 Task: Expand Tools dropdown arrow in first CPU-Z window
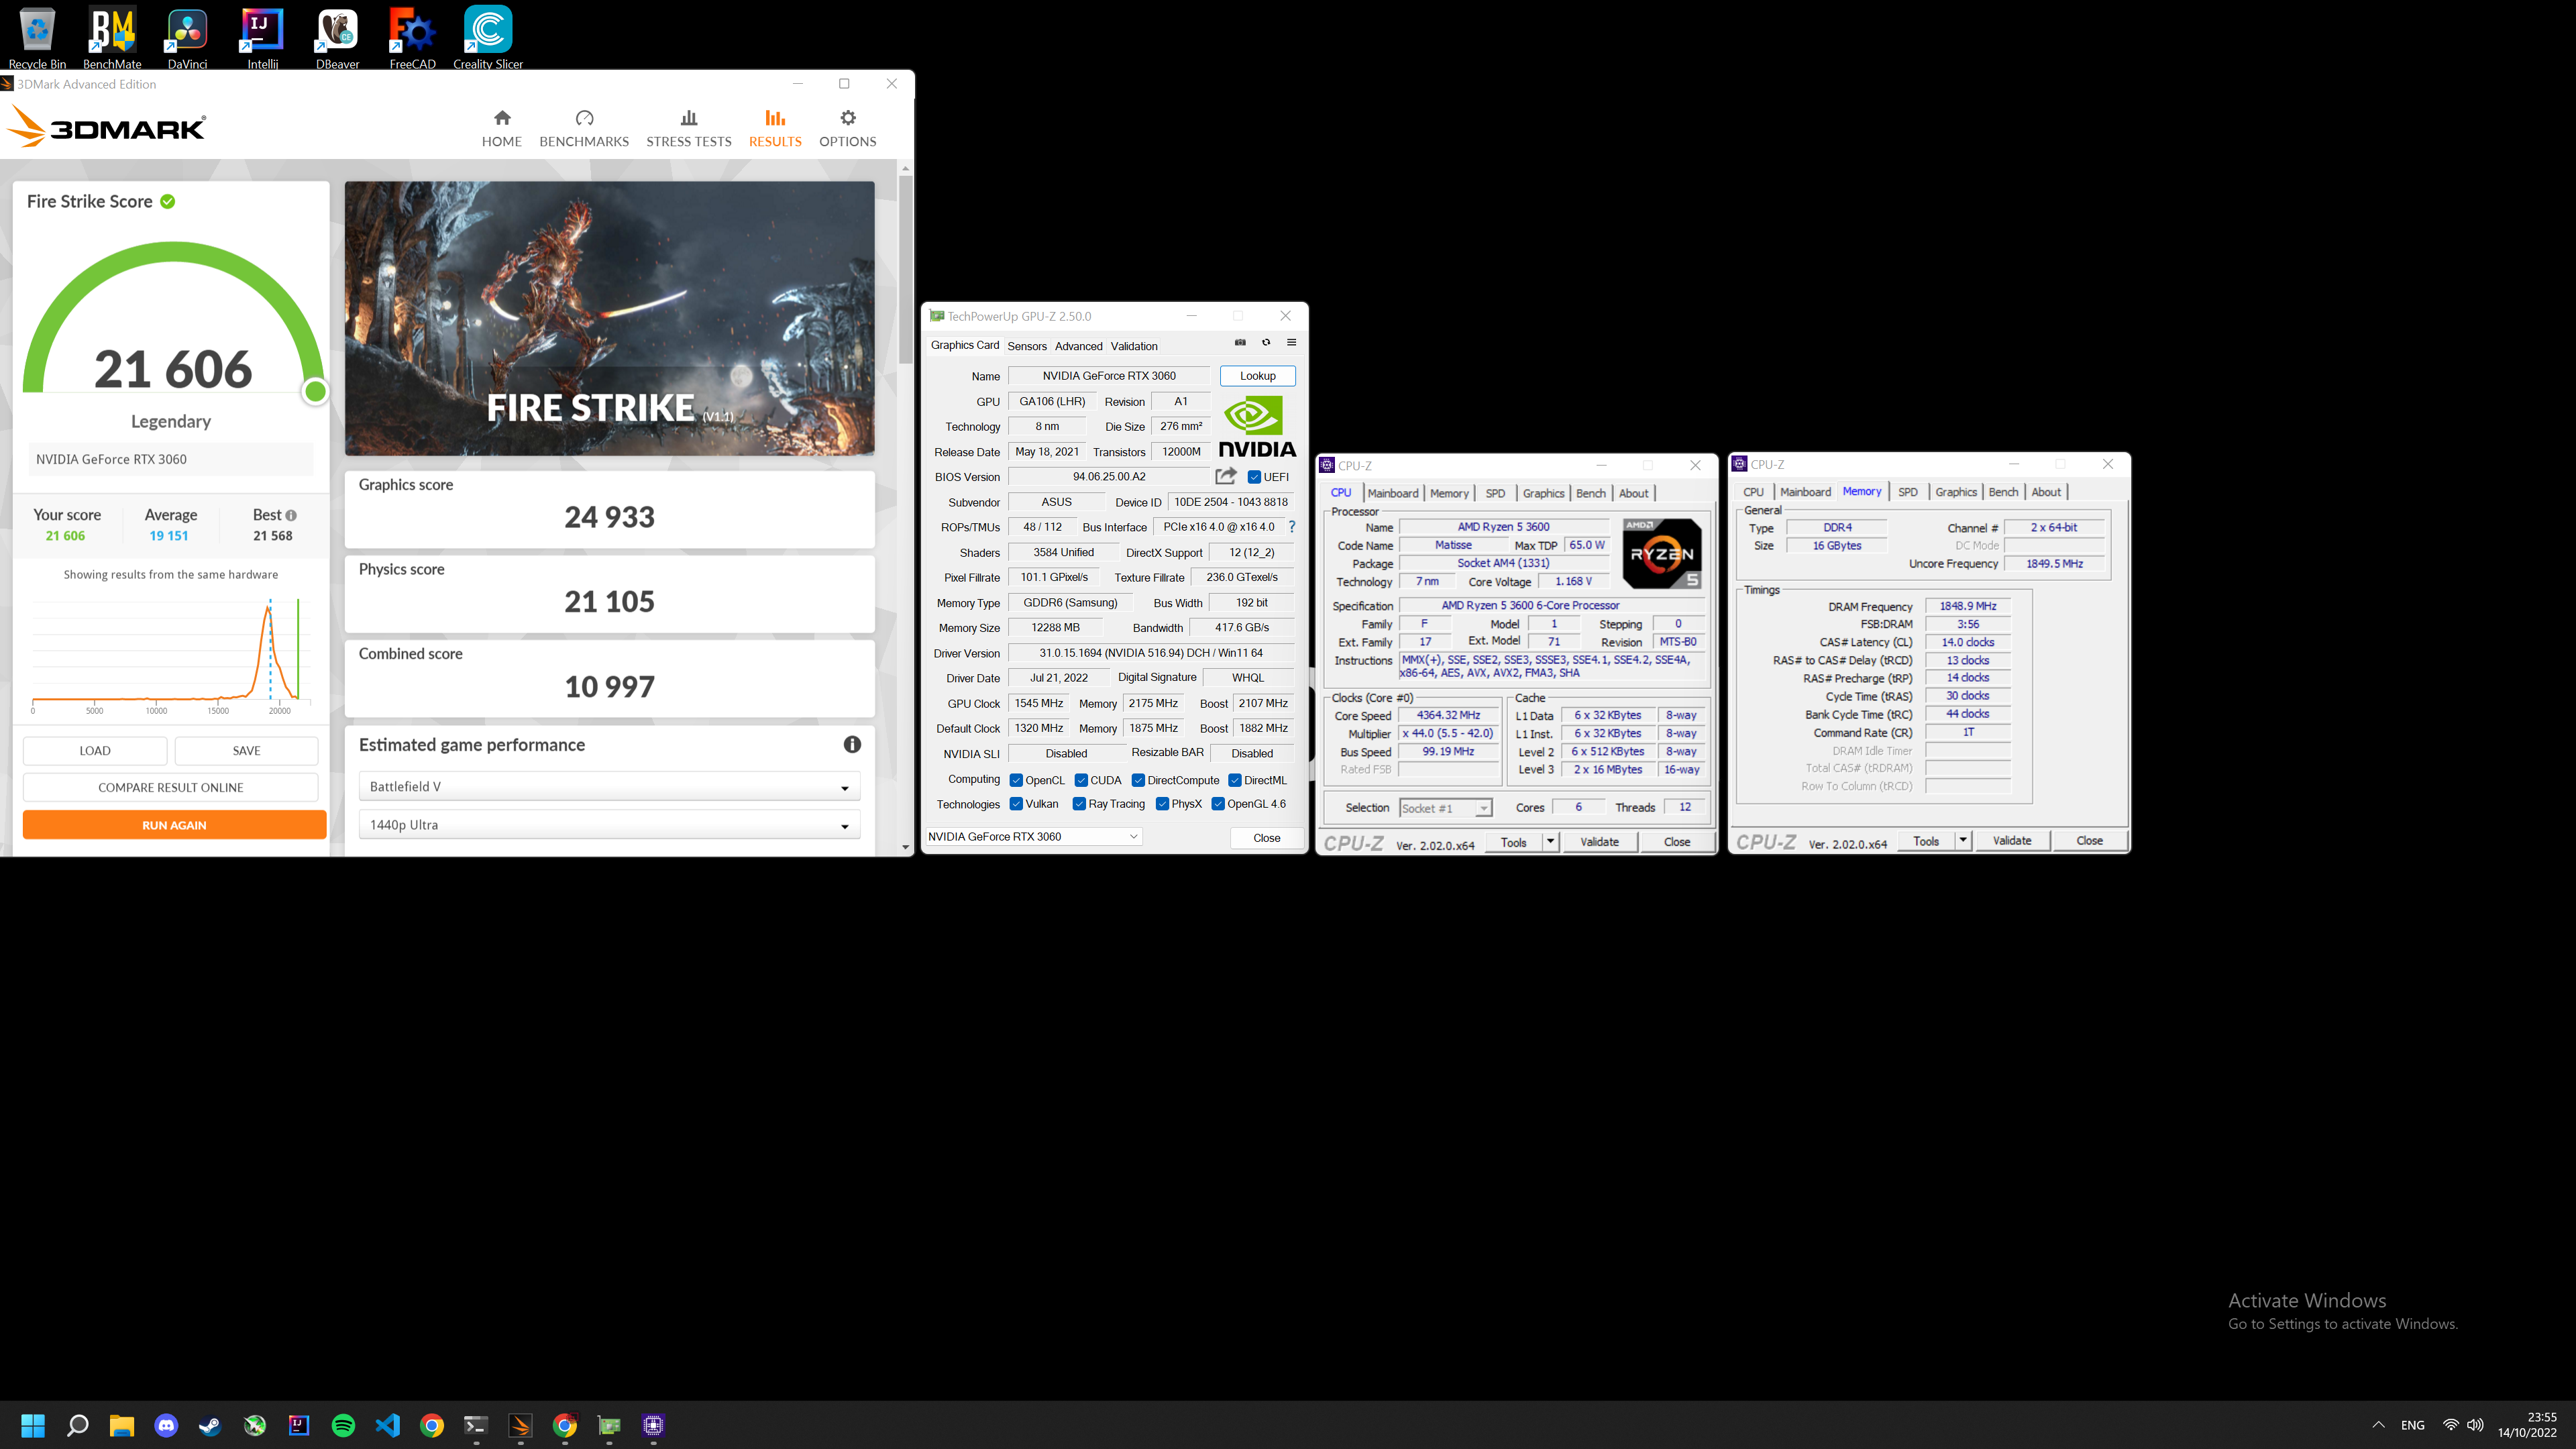[1550, 842]
